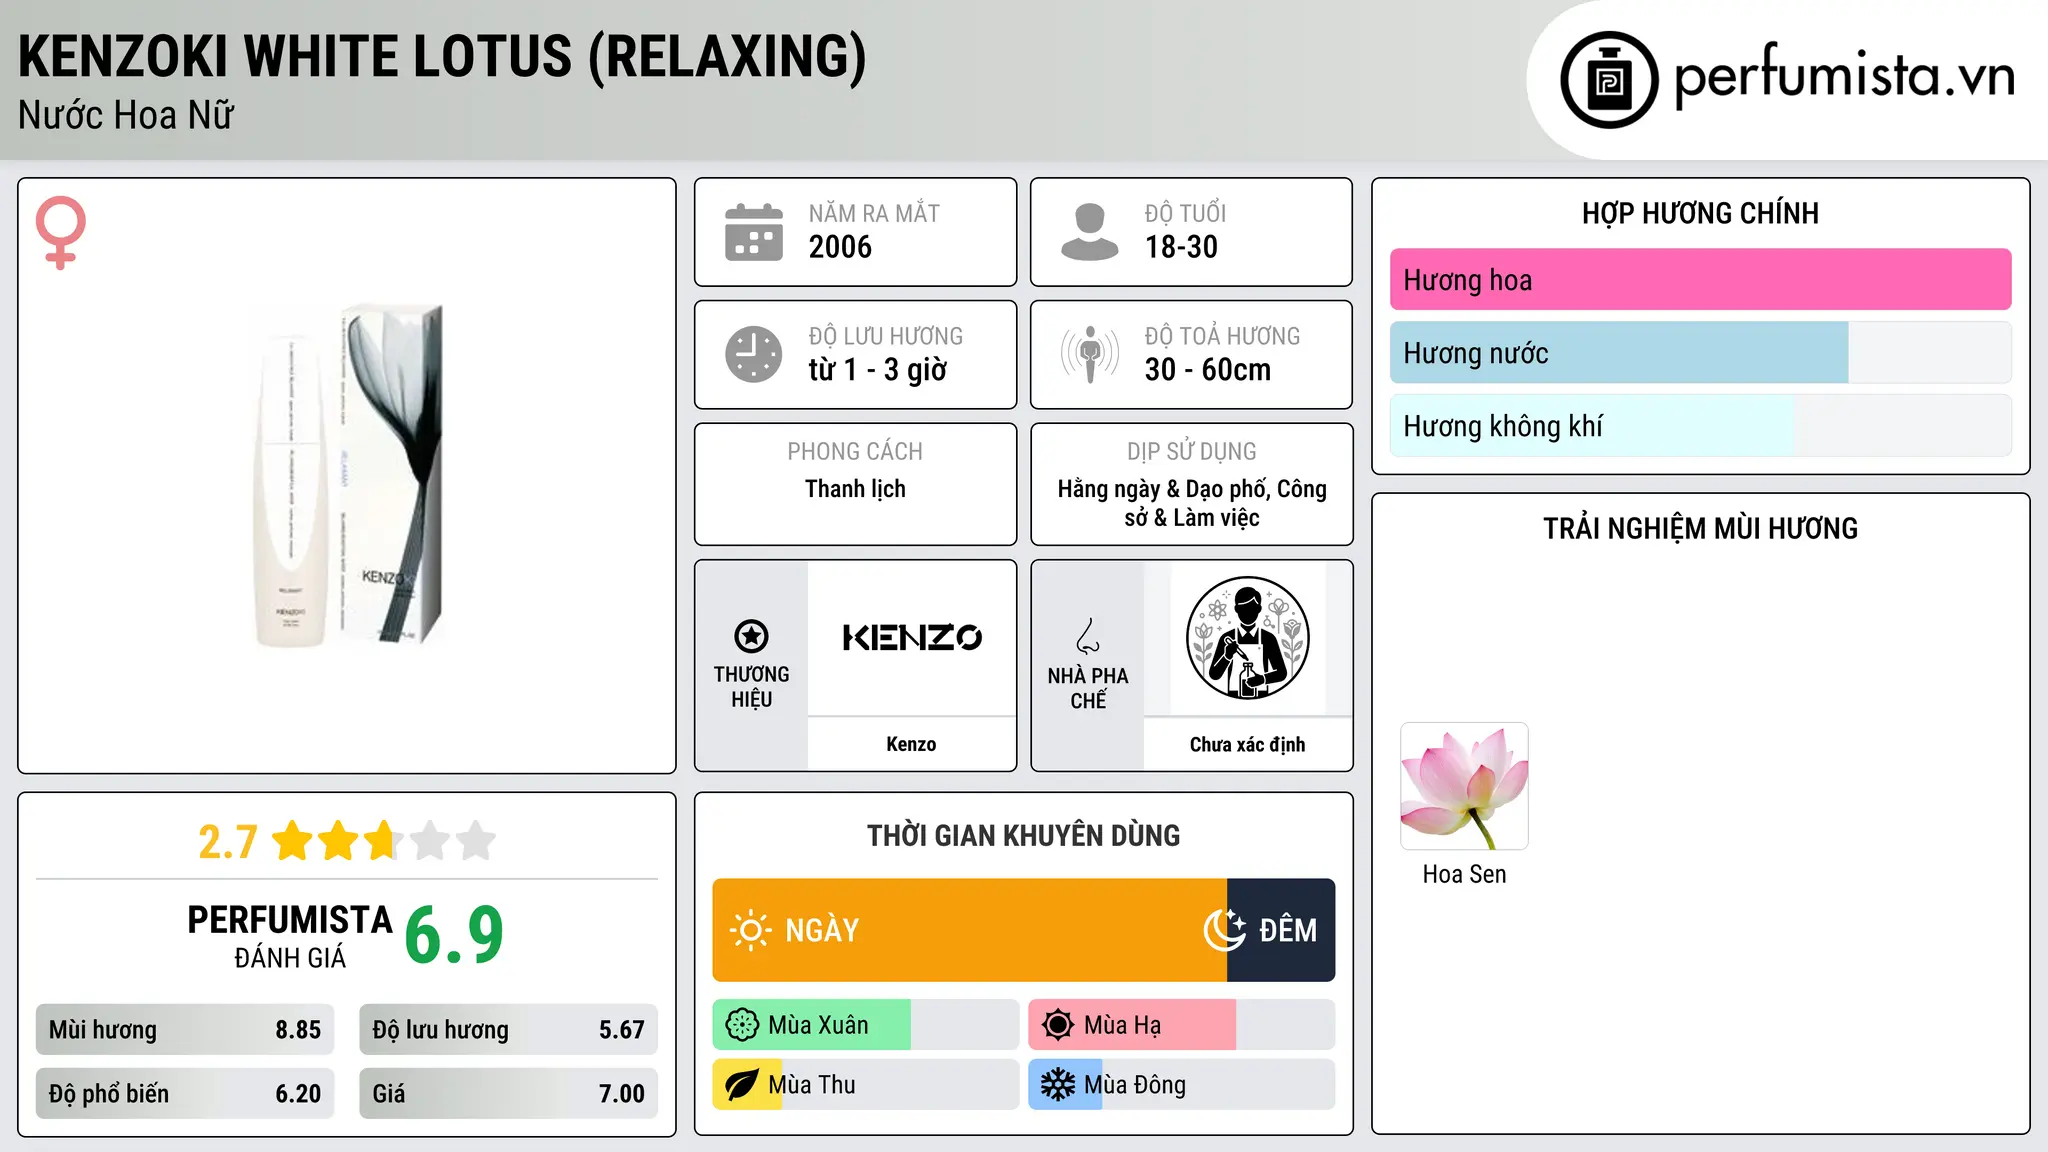Click the first gold rating star
This screenshot has height=1152, width=2048.
[293, 841]
